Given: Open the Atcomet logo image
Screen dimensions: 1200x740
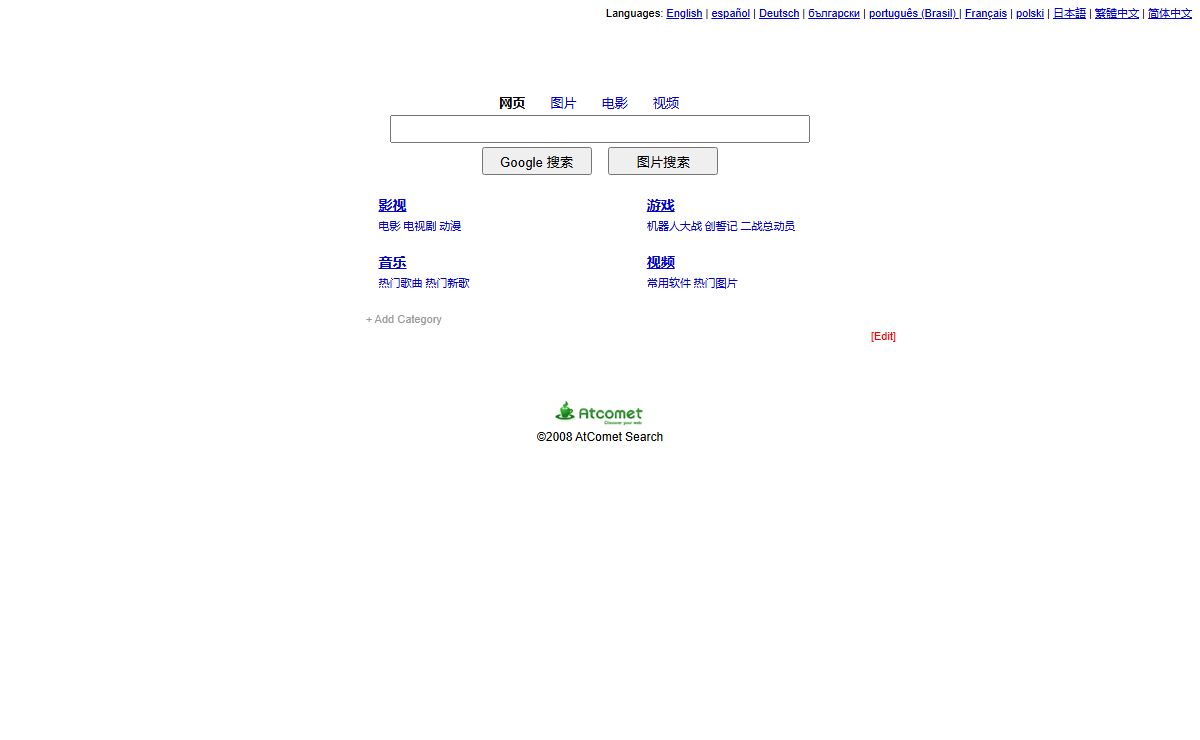Looking at the screenshot, I should tap(599, 412).
